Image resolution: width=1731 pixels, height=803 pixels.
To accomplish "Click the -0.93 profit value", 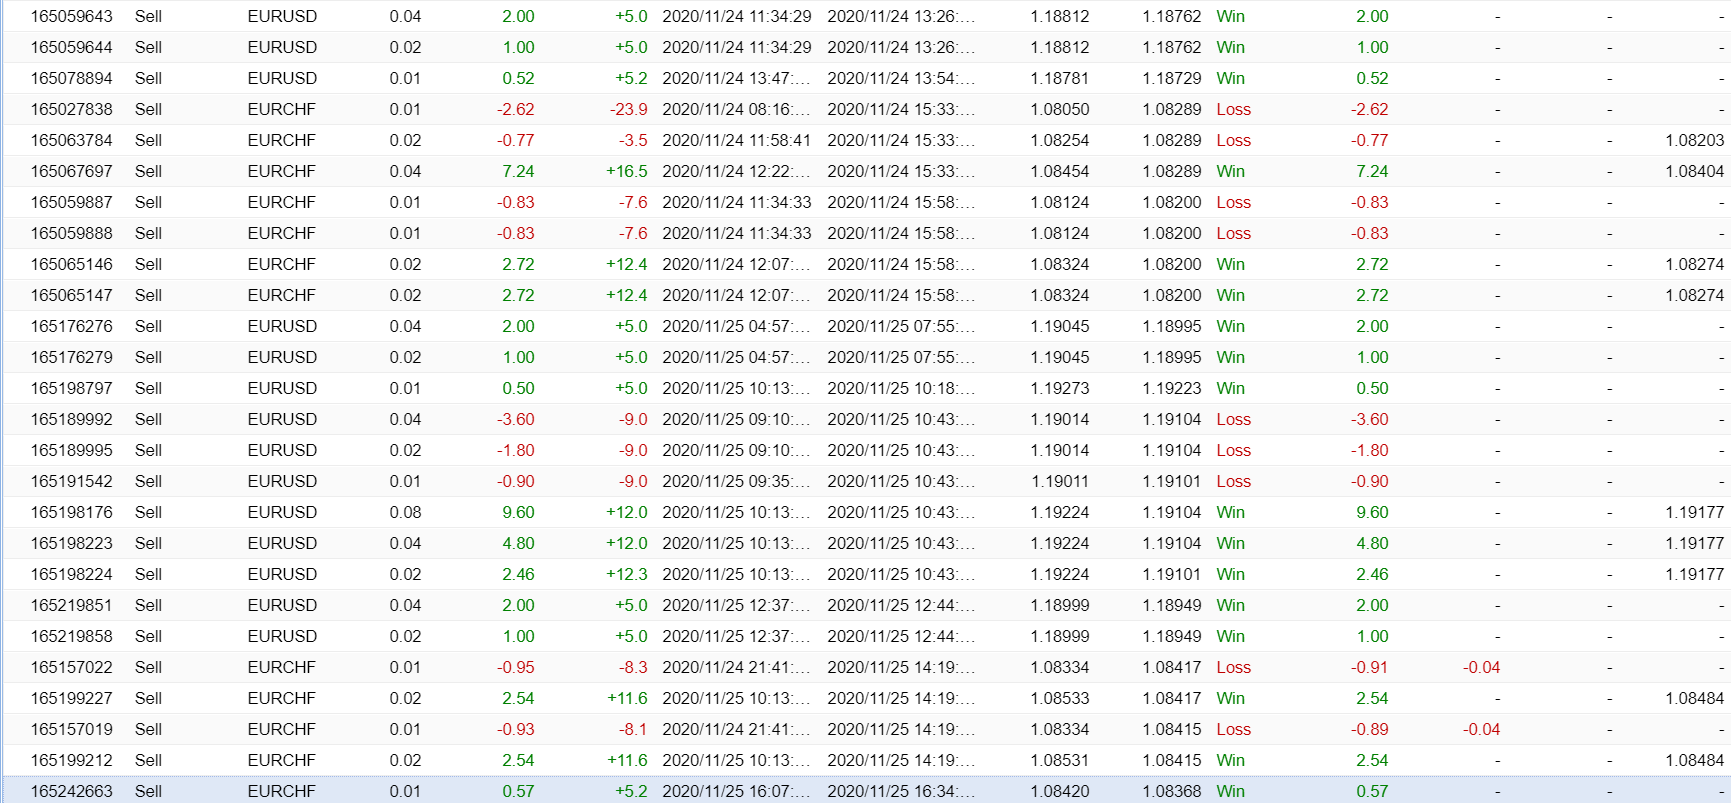I will (516, 729).
